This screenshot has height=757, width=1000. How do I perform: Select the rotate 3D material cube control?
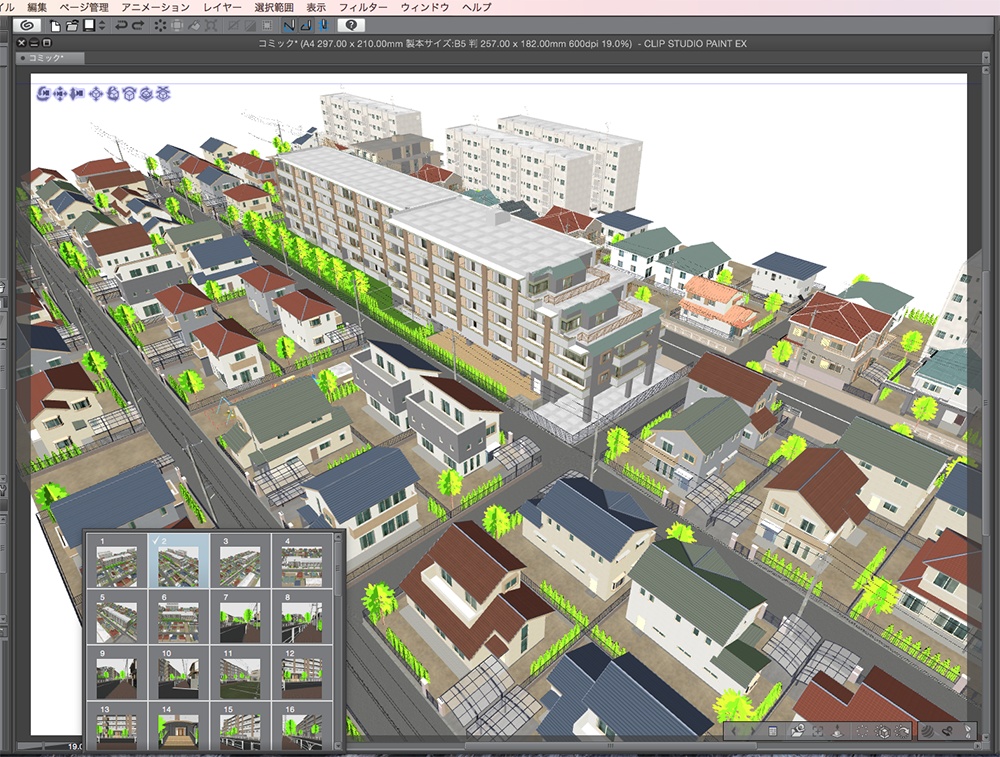pyautogui.click(x=131, y=93)
